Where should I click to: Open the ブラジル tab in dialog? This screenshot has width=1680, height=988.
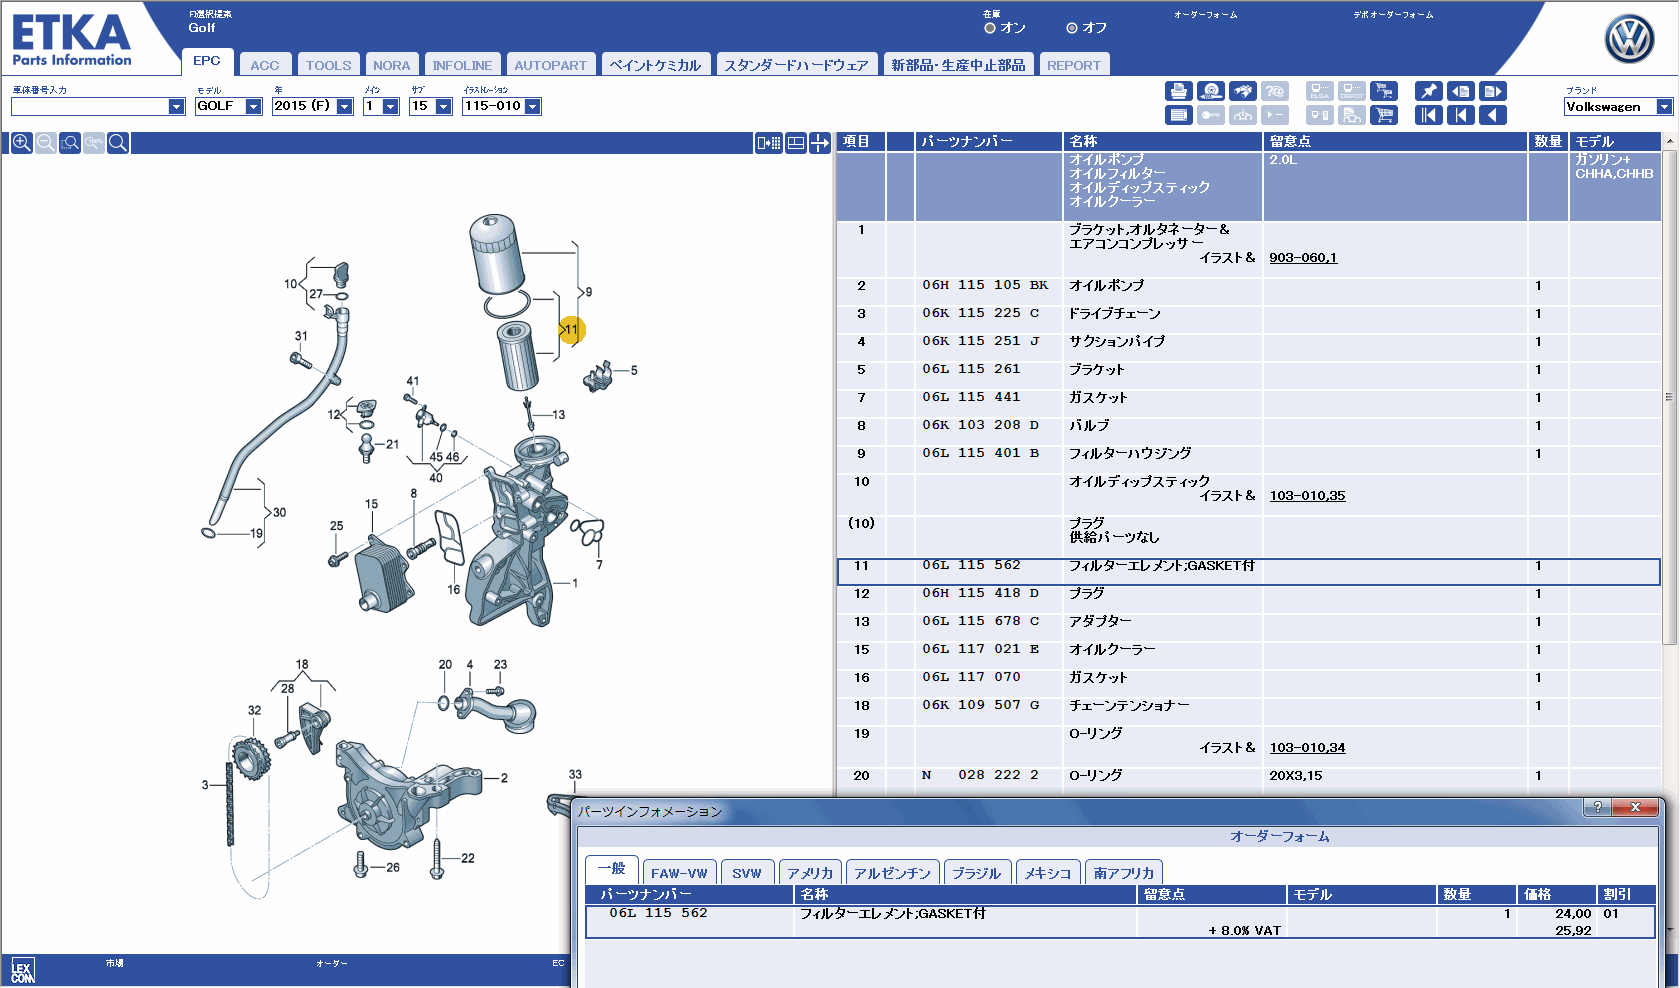tap(976, 873)
